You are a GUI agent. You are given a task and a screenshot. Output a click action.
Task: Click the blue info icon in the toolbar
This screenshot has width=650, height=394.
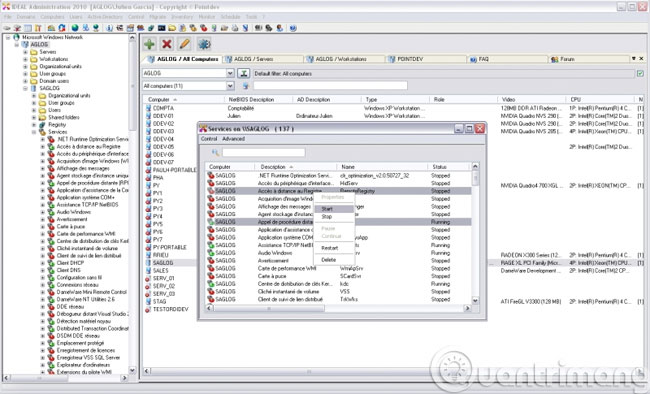109,28
